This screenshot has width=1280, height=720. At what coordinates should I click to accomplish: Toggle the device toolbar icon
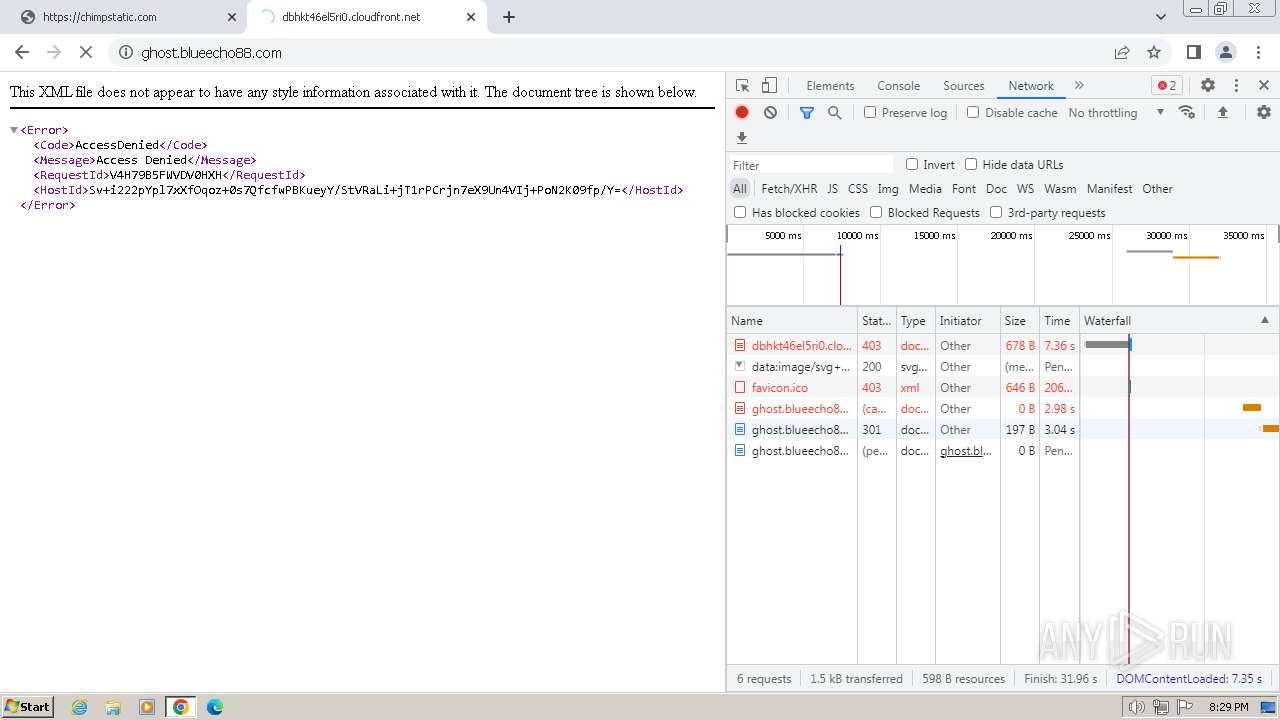pos(769,86)
